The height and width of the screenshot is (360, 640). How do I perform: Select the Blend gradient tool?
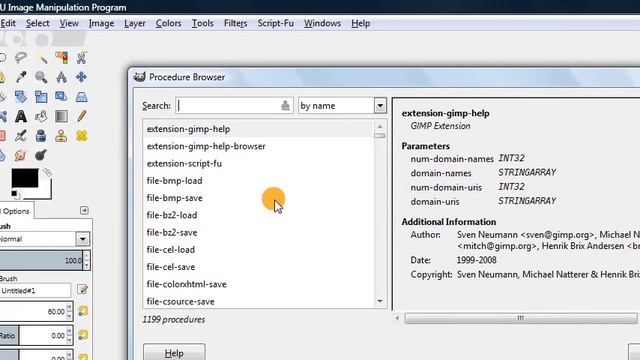coord(61,116)
